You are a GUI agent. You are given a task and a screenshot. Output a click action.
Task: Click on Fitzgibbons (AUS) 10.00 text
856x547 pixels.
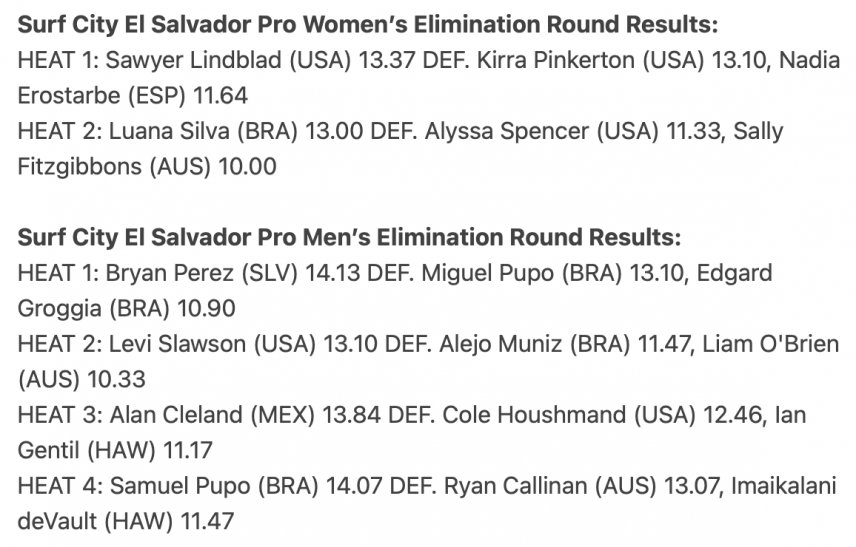tap(147, 167)
